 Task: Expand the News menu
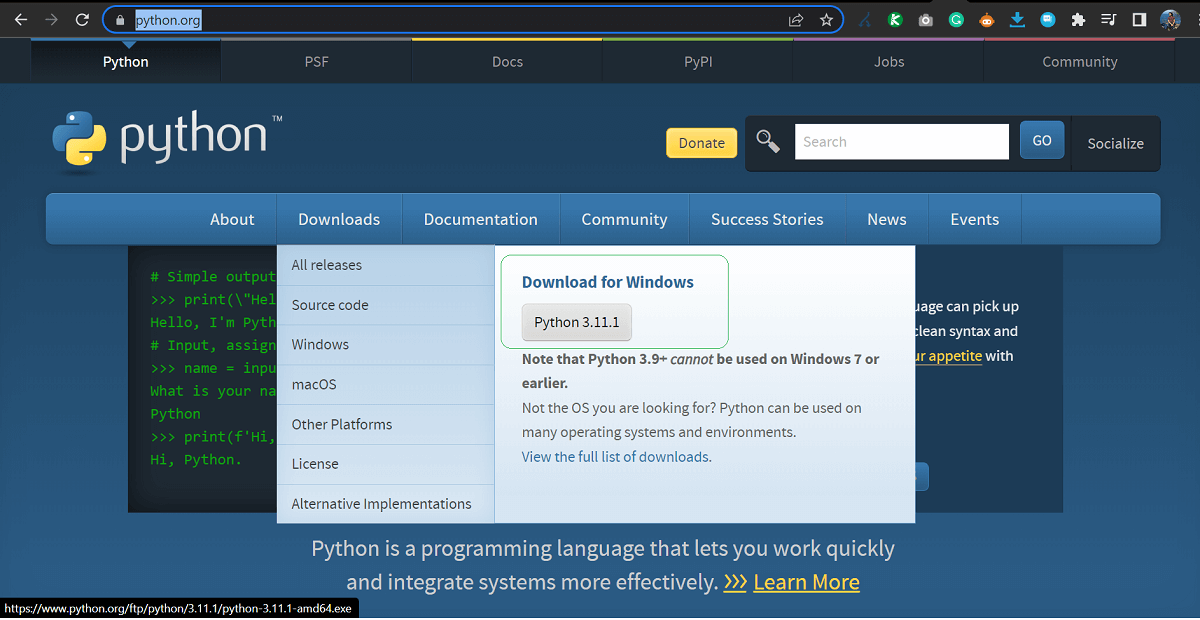click(887, 219)
